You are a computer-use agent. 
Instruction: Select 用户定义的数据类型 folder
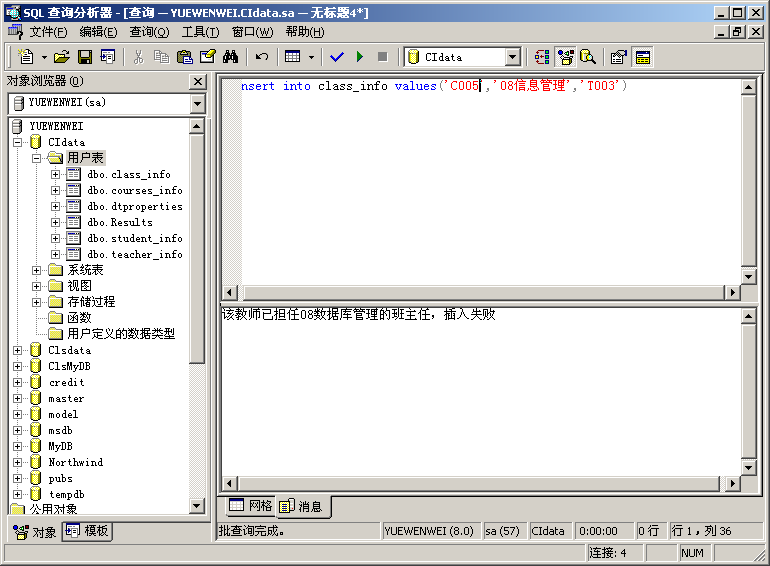[x=121, y=334]
